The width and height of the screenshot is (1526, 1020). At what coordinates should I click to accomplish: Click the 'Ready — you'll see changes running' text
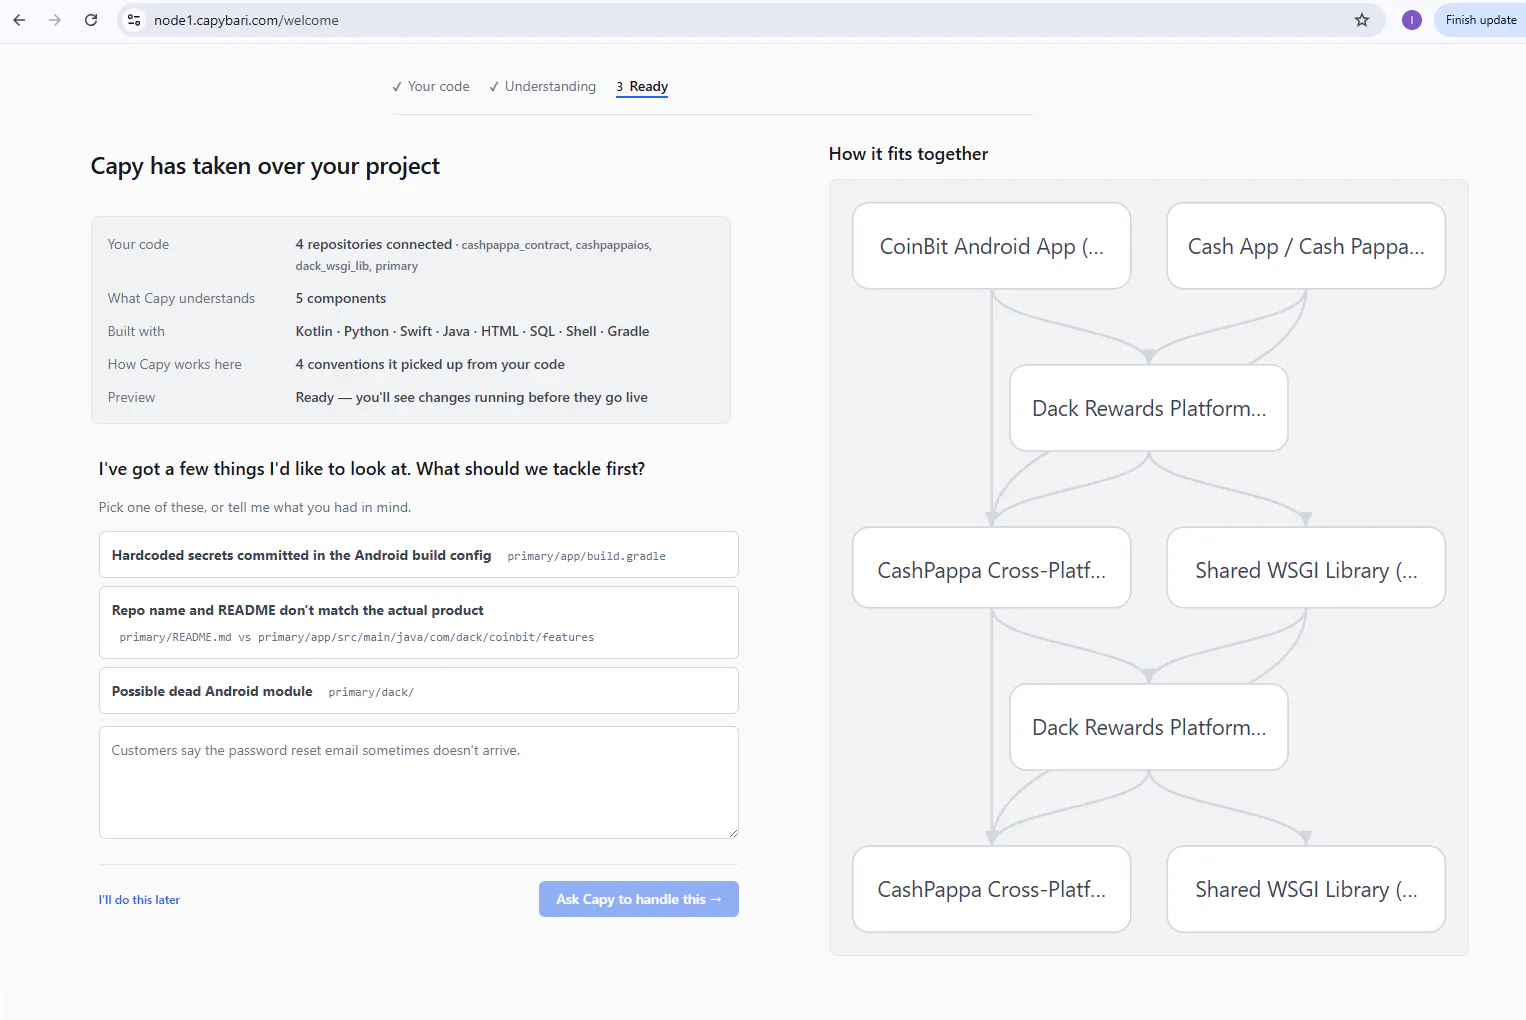471,397
